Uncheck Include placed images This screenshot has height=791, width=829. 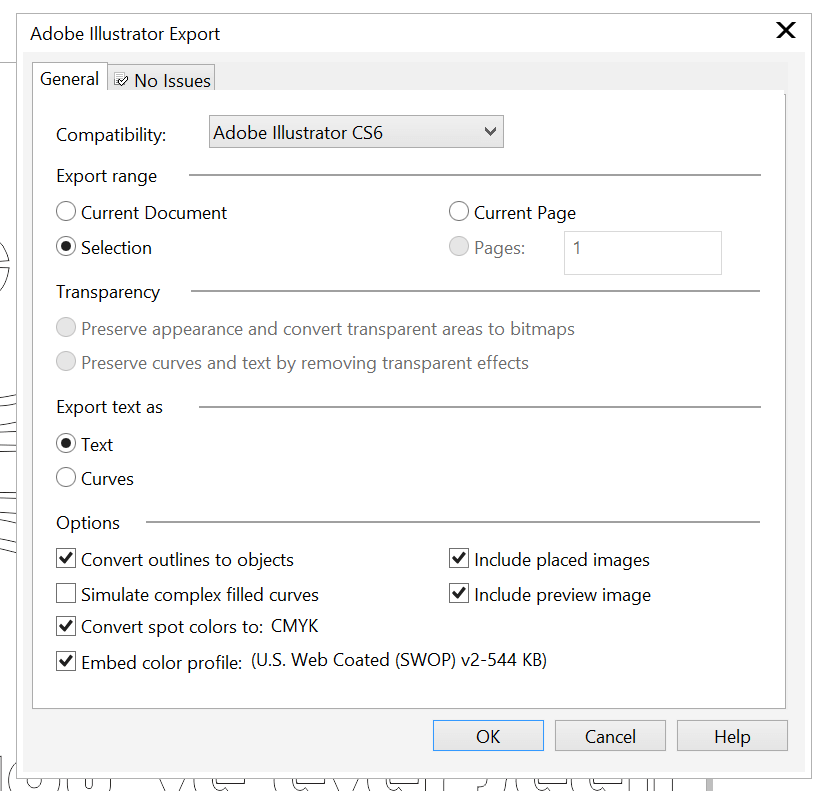[458, 558]
